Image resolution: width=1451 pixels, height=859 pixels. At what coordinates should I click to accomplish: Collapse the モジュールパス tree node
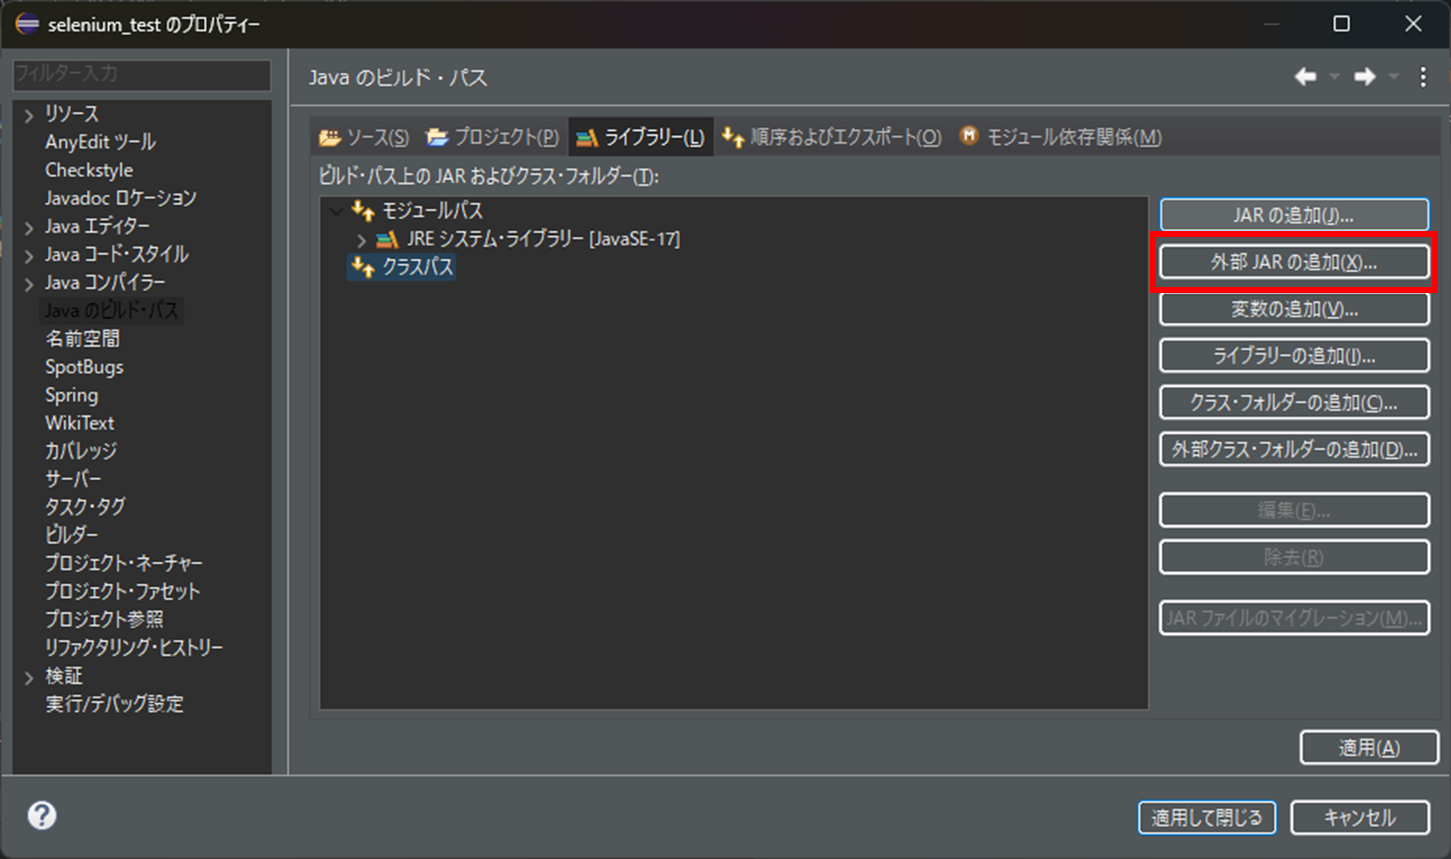click(x=336, y=210)
